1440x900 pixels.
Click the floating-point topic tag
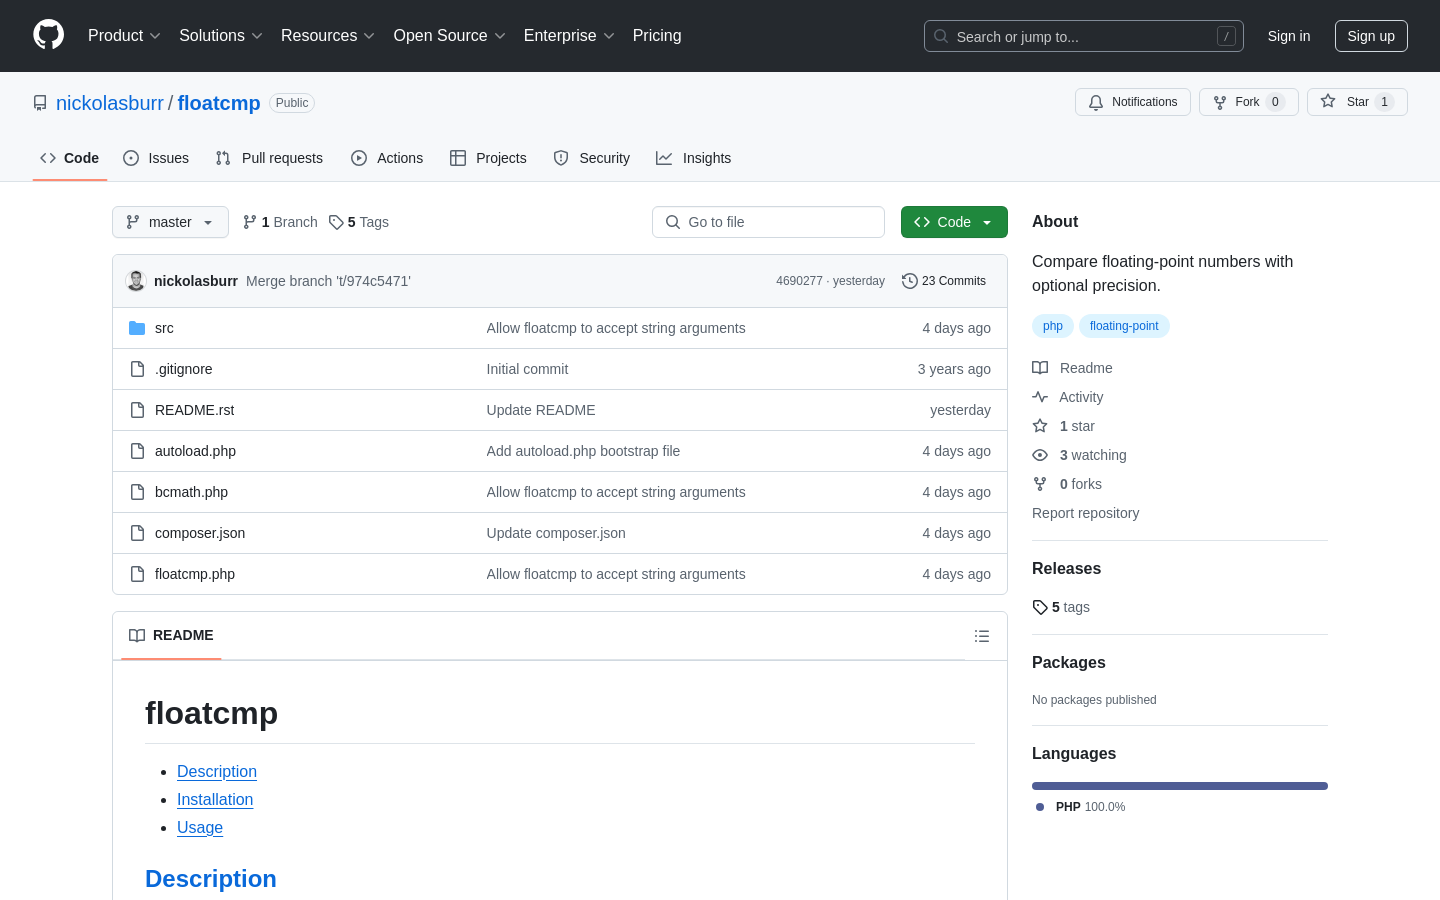point(1124,326)
